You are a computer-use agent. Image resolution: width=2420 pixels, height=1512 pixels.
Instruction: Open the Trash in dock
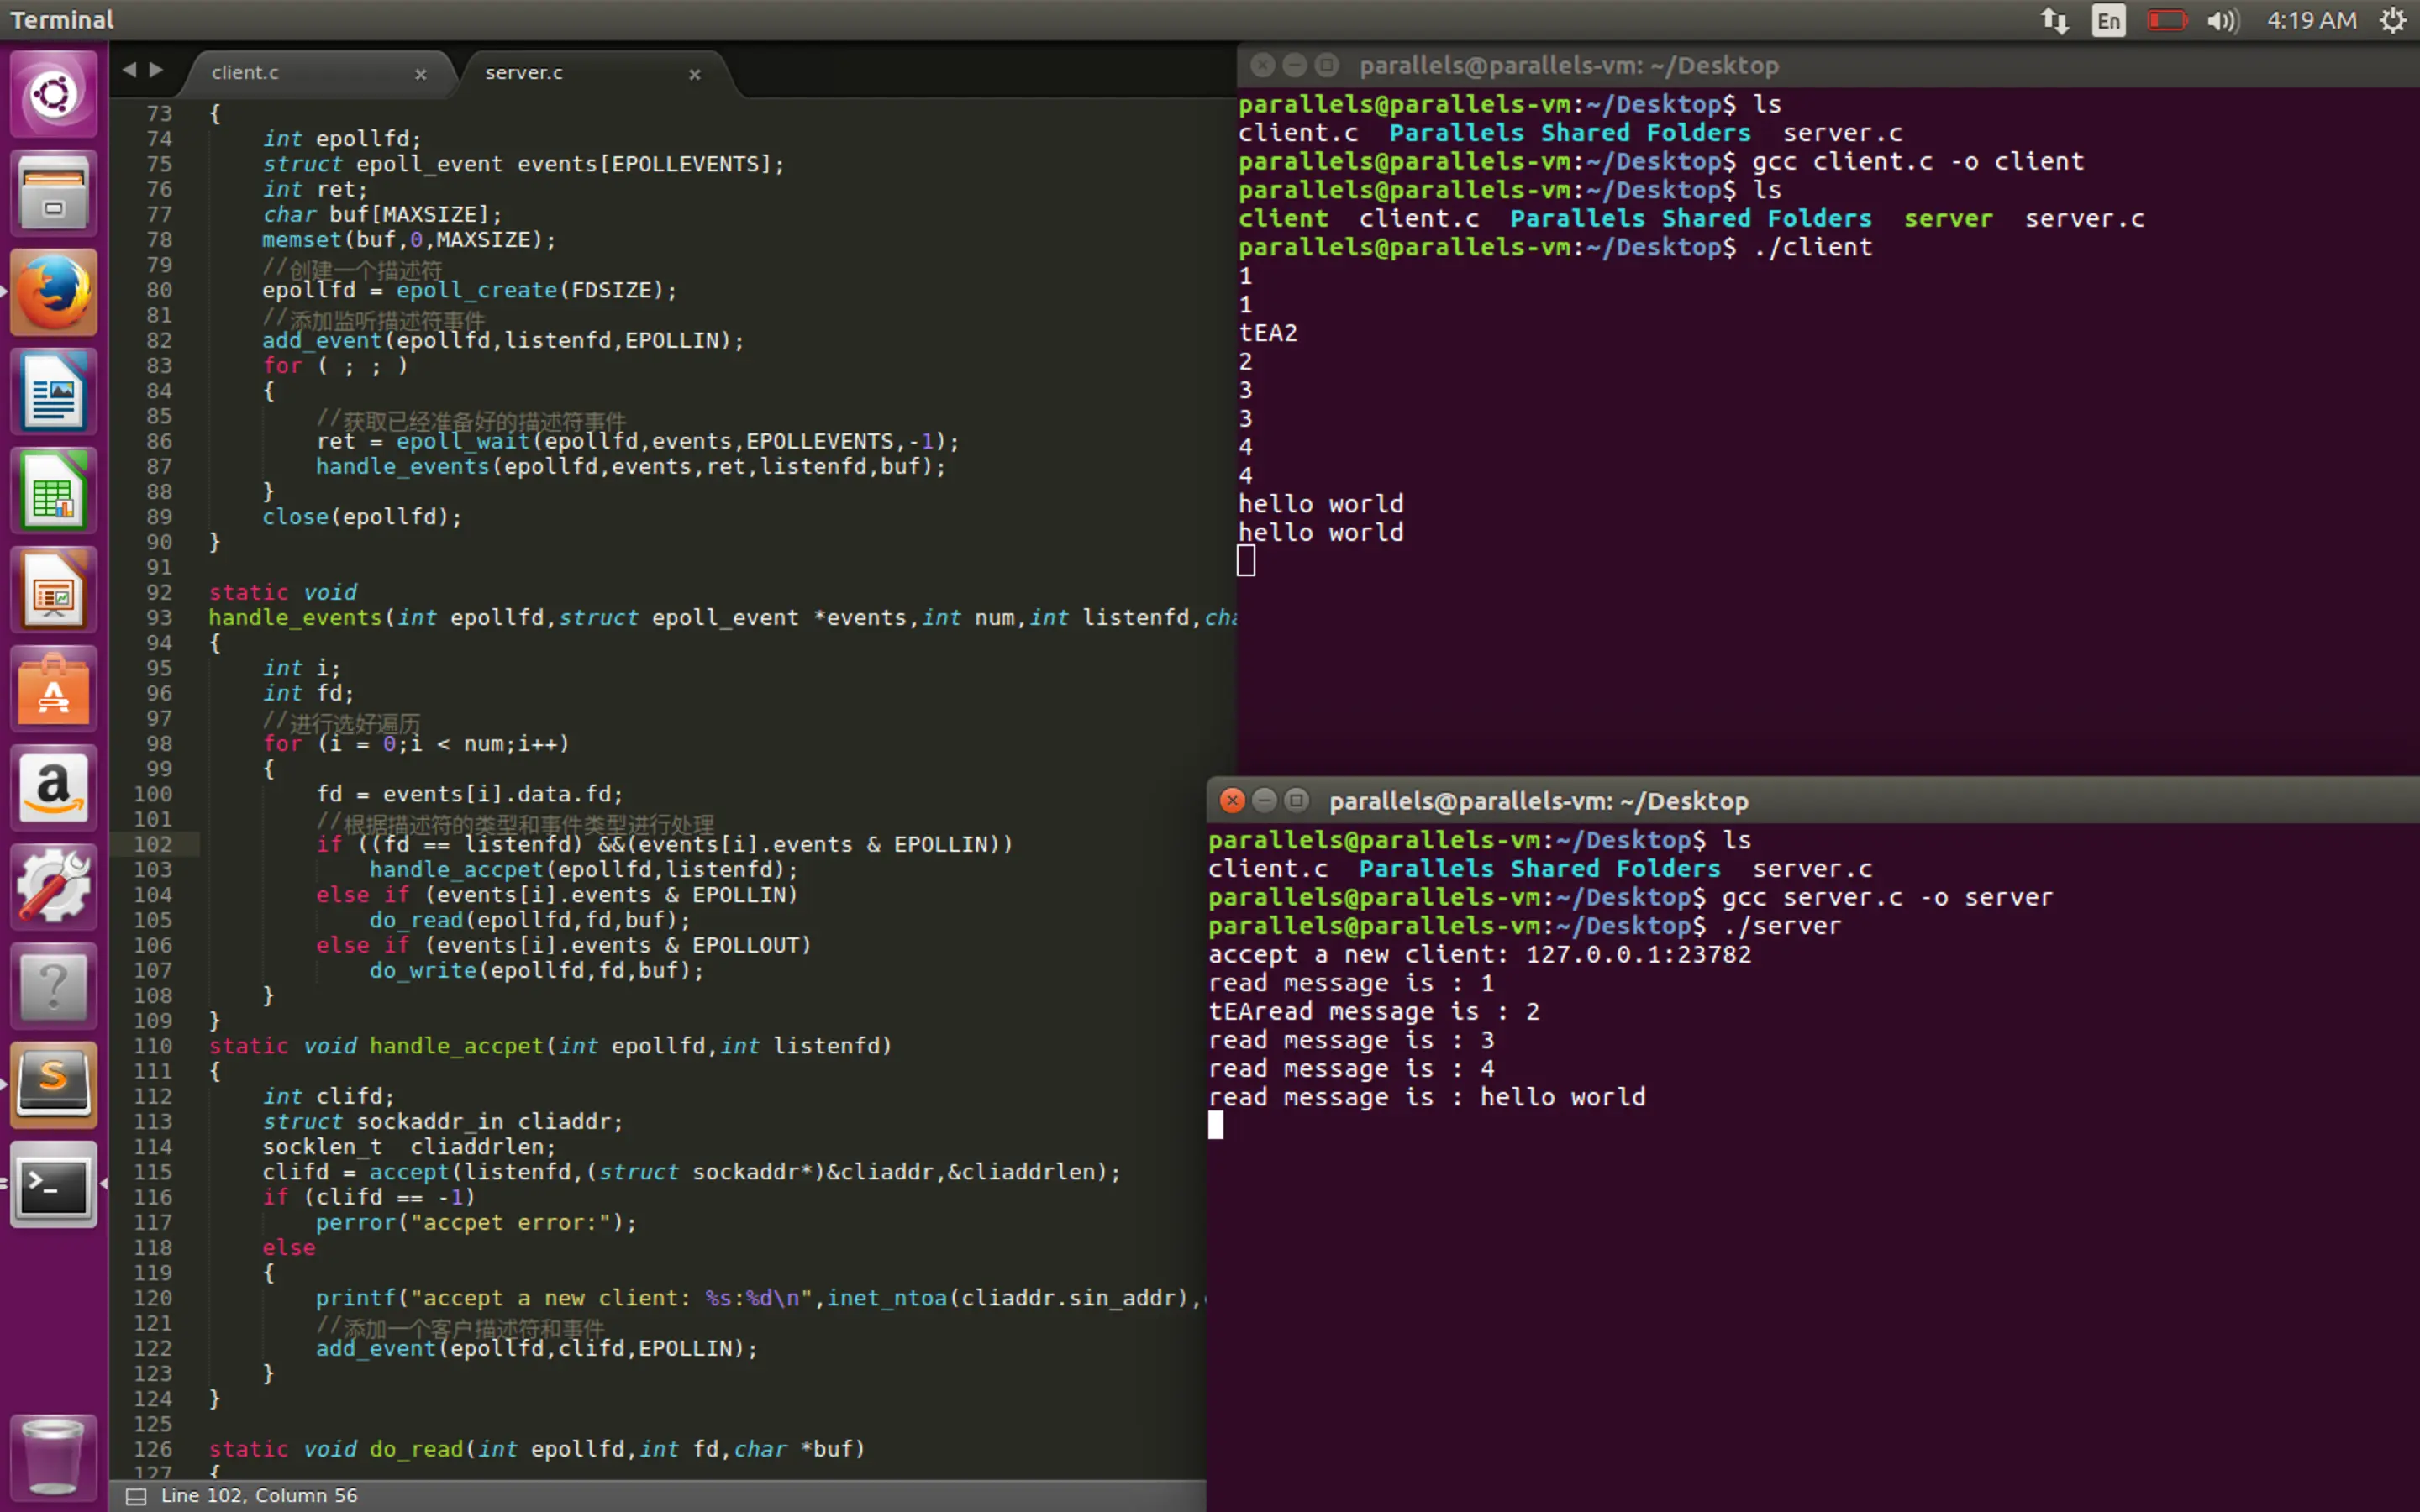click(x=53, y=1455)
